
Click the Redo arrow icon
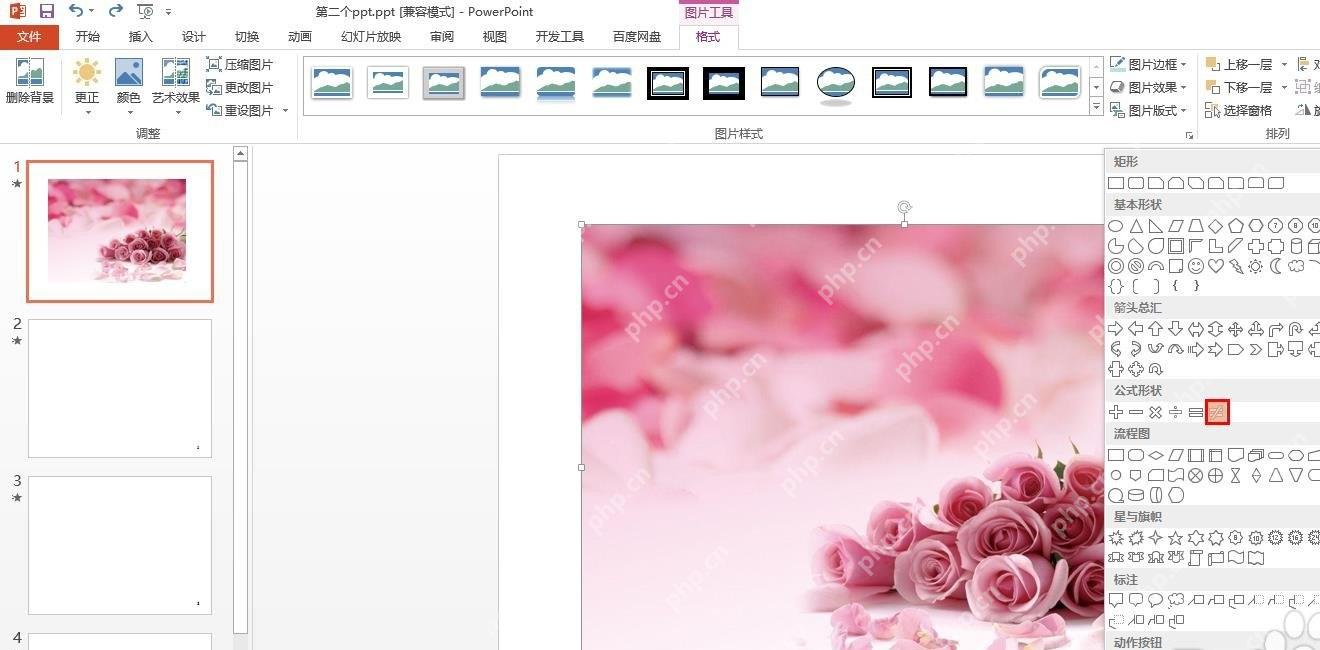coord(115,11)
